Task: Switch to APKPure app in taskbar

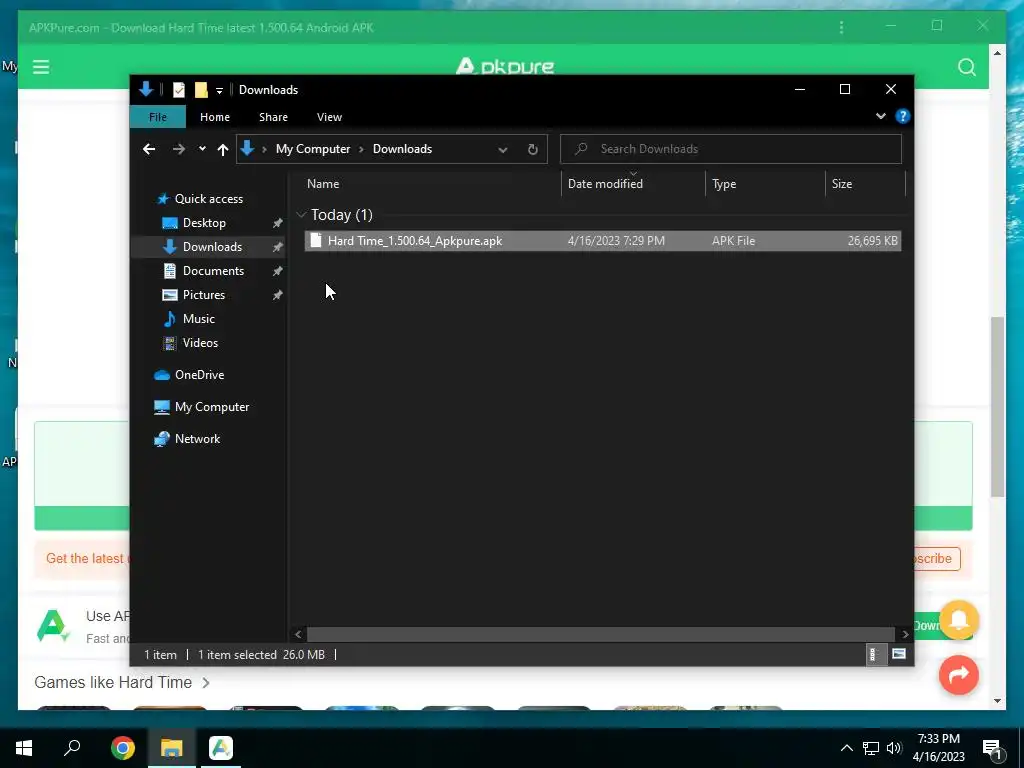Action: [x=221, y=748]
